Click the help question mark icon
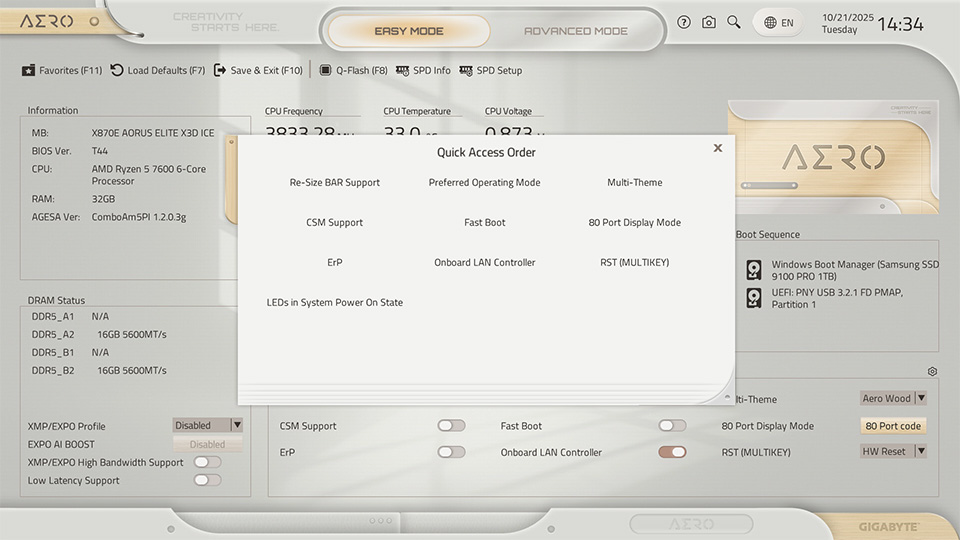Screen dimensions: 960x540 [x=684, y=22]
